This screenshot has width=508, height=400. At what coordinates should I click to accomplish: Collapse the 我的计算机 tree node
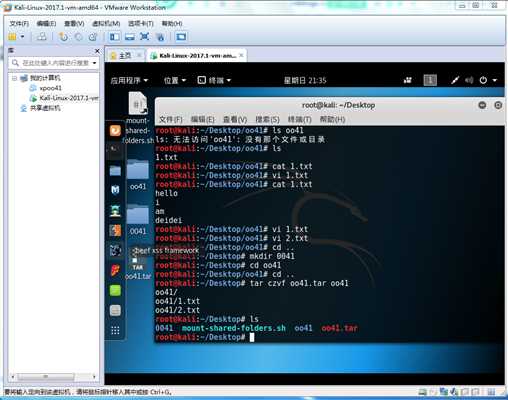pyautogui.click(x=14, y=78)
